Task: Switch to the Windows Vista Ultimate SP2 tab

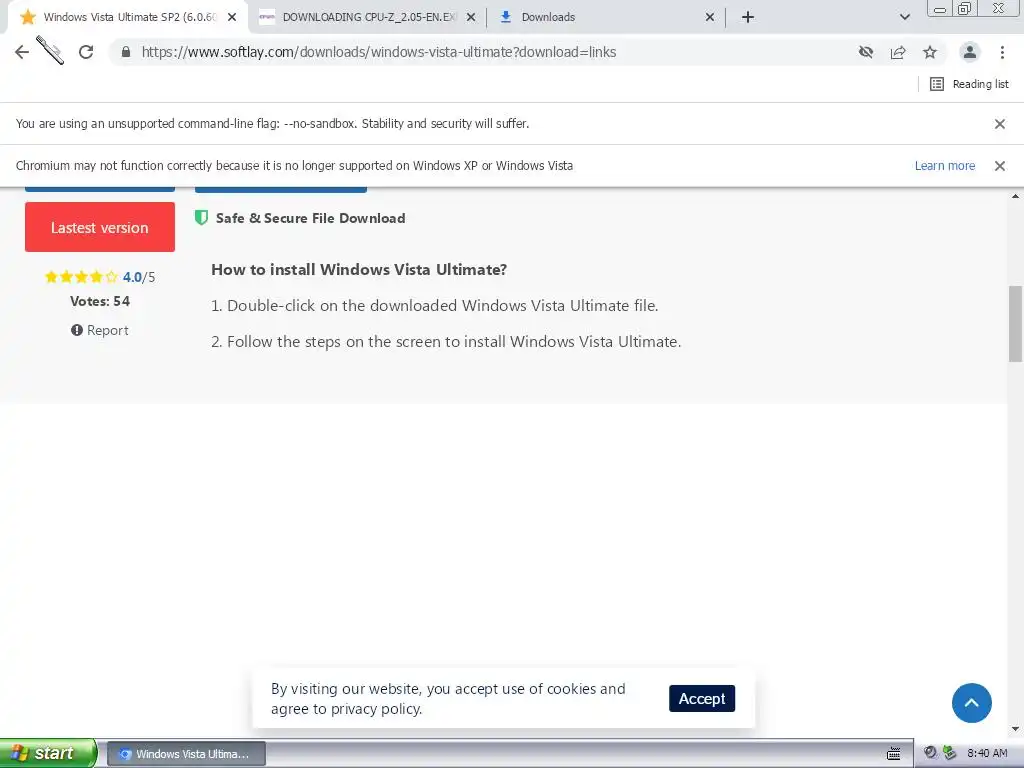Action: click(x=128, y=17)
